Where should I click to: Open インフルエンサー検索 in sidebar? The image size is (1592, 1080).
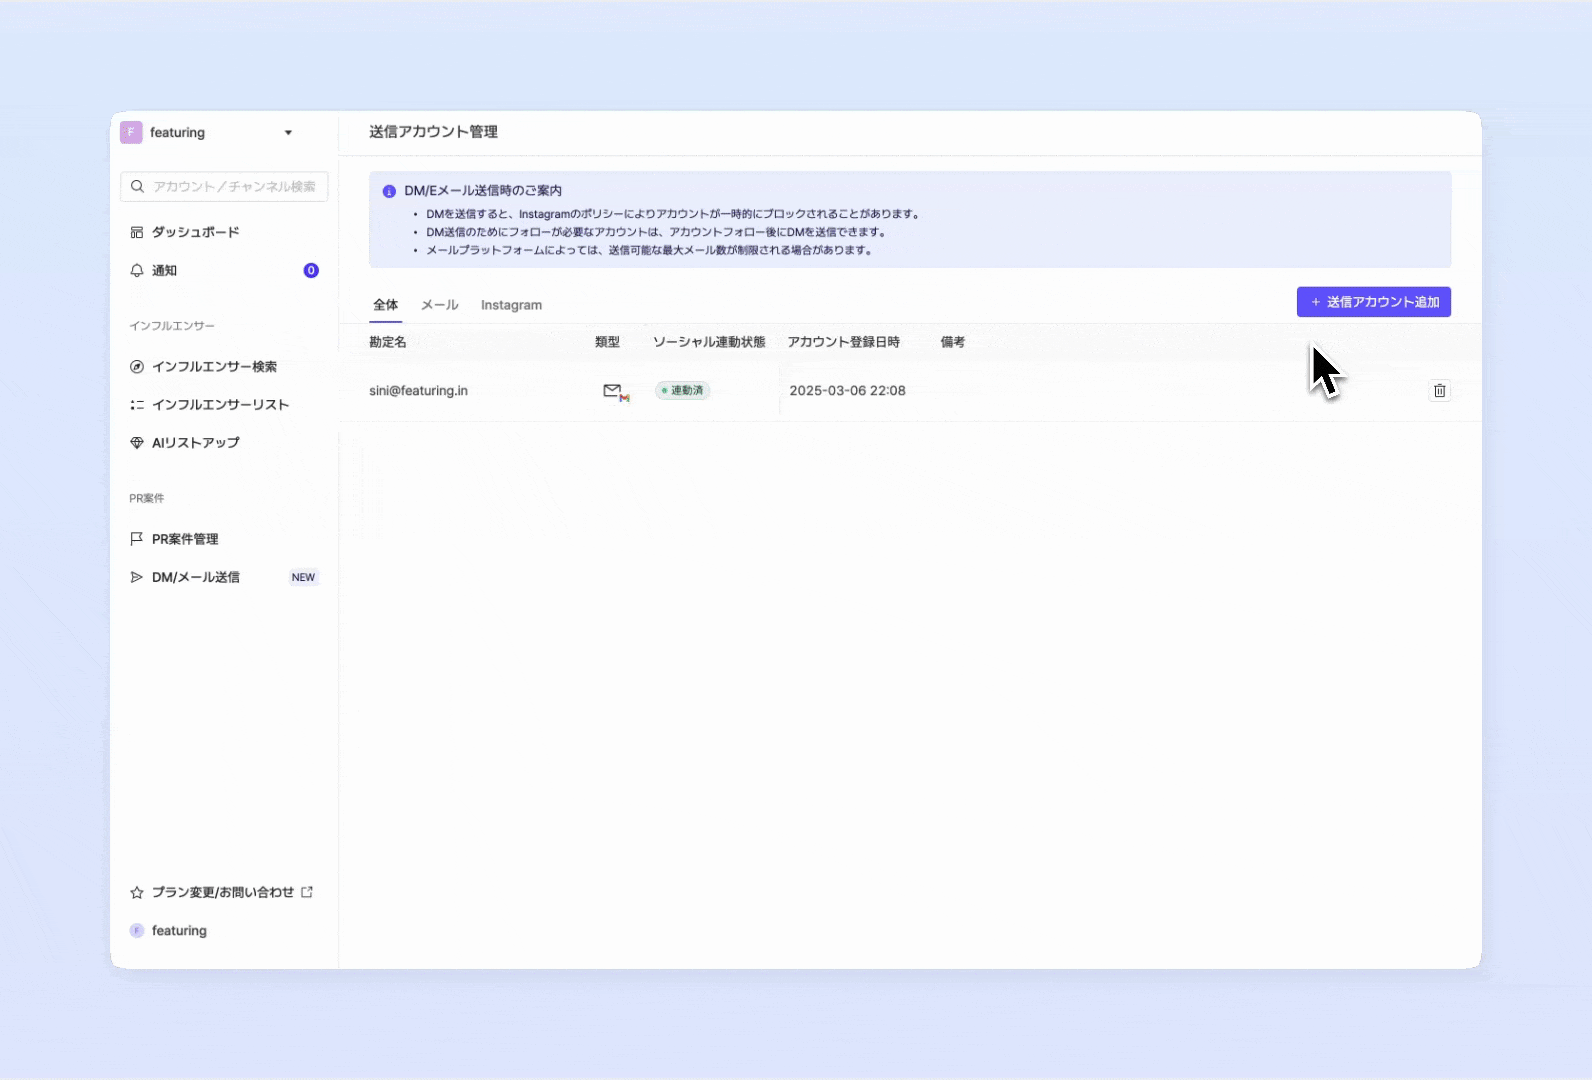click(x=214, y=367)
